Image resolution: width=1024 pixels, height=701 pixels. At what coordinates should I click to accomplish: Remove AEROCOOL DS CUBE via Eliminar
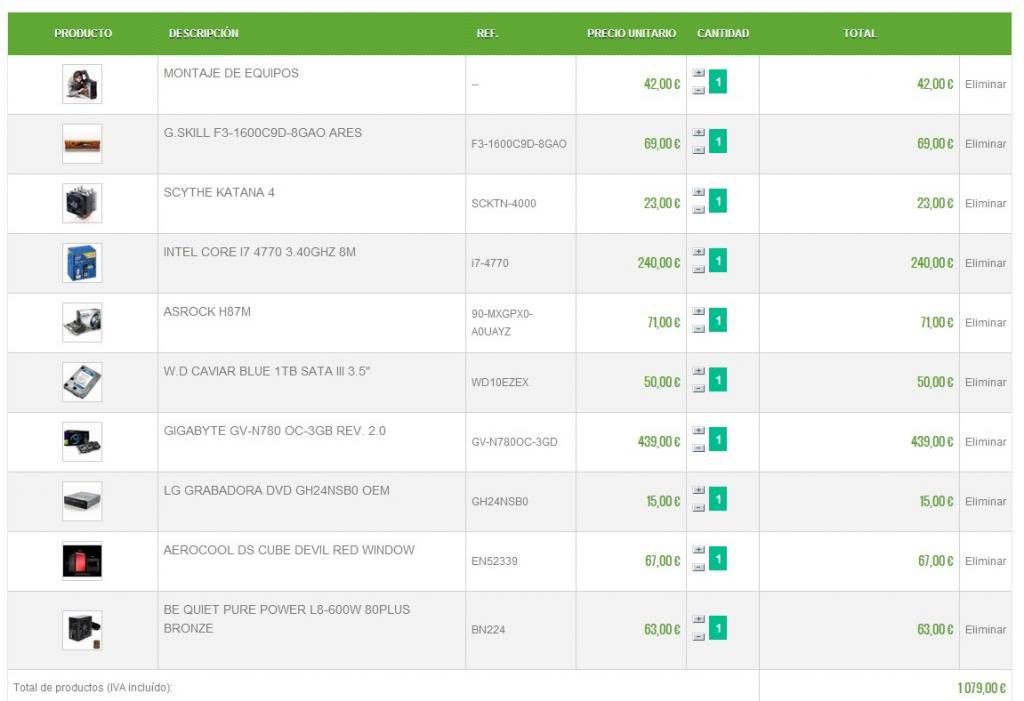pos(985,561)
